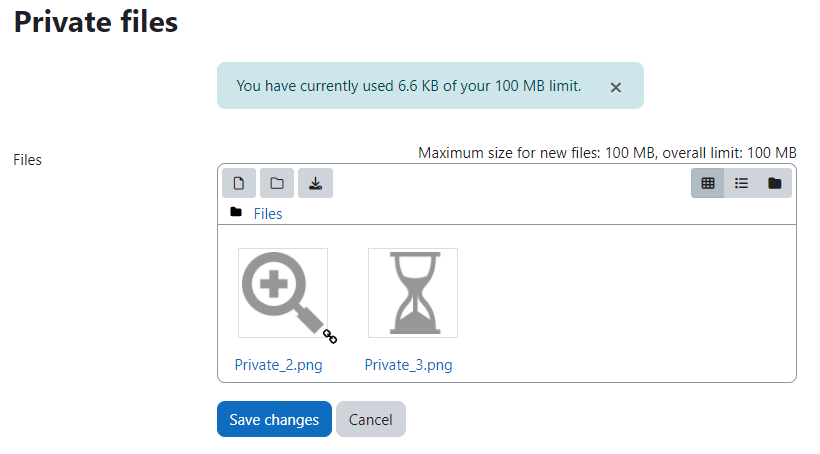This screenshot has width=820, height=454.
Task: Dismiss the storage usage notification
Action: (x=616, y=88)
